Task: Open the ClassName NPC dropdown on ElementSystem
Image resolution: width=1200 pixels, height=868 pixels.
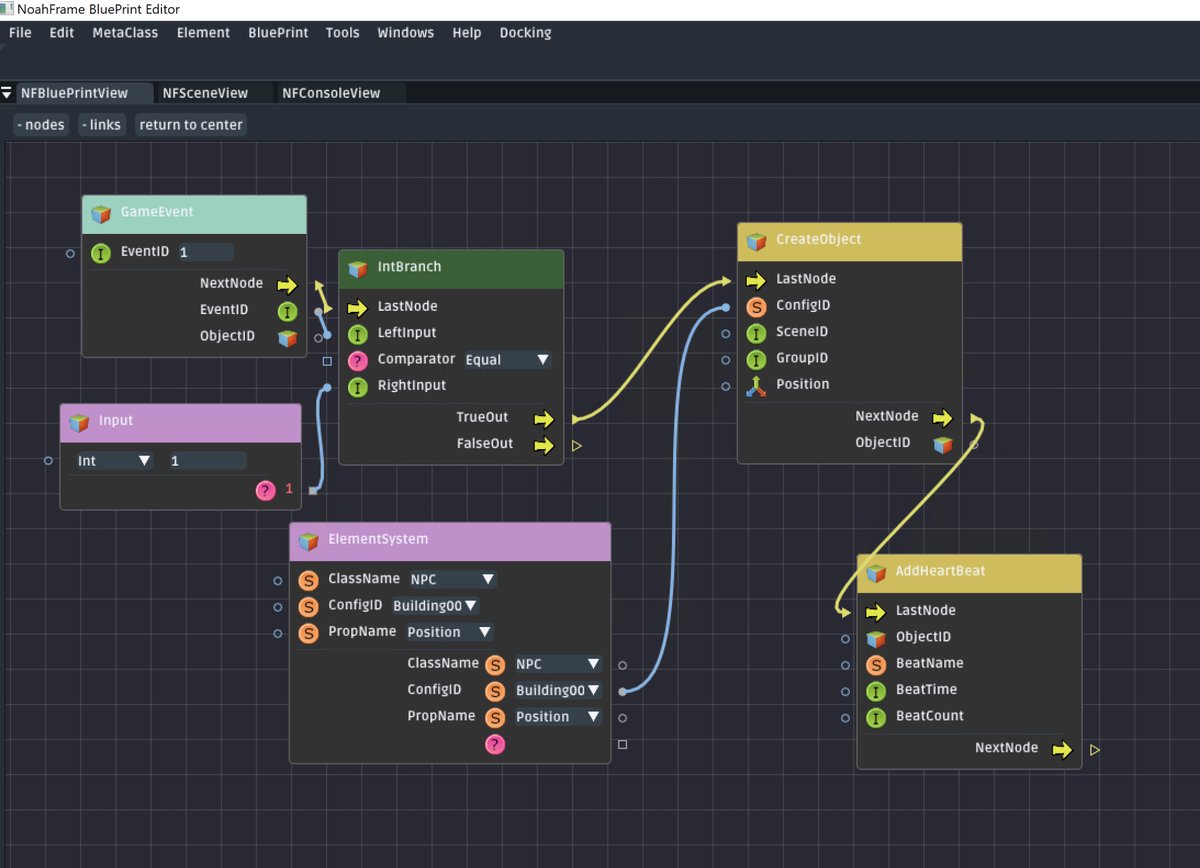Action: pyautogui.click(x=451, y=579)
